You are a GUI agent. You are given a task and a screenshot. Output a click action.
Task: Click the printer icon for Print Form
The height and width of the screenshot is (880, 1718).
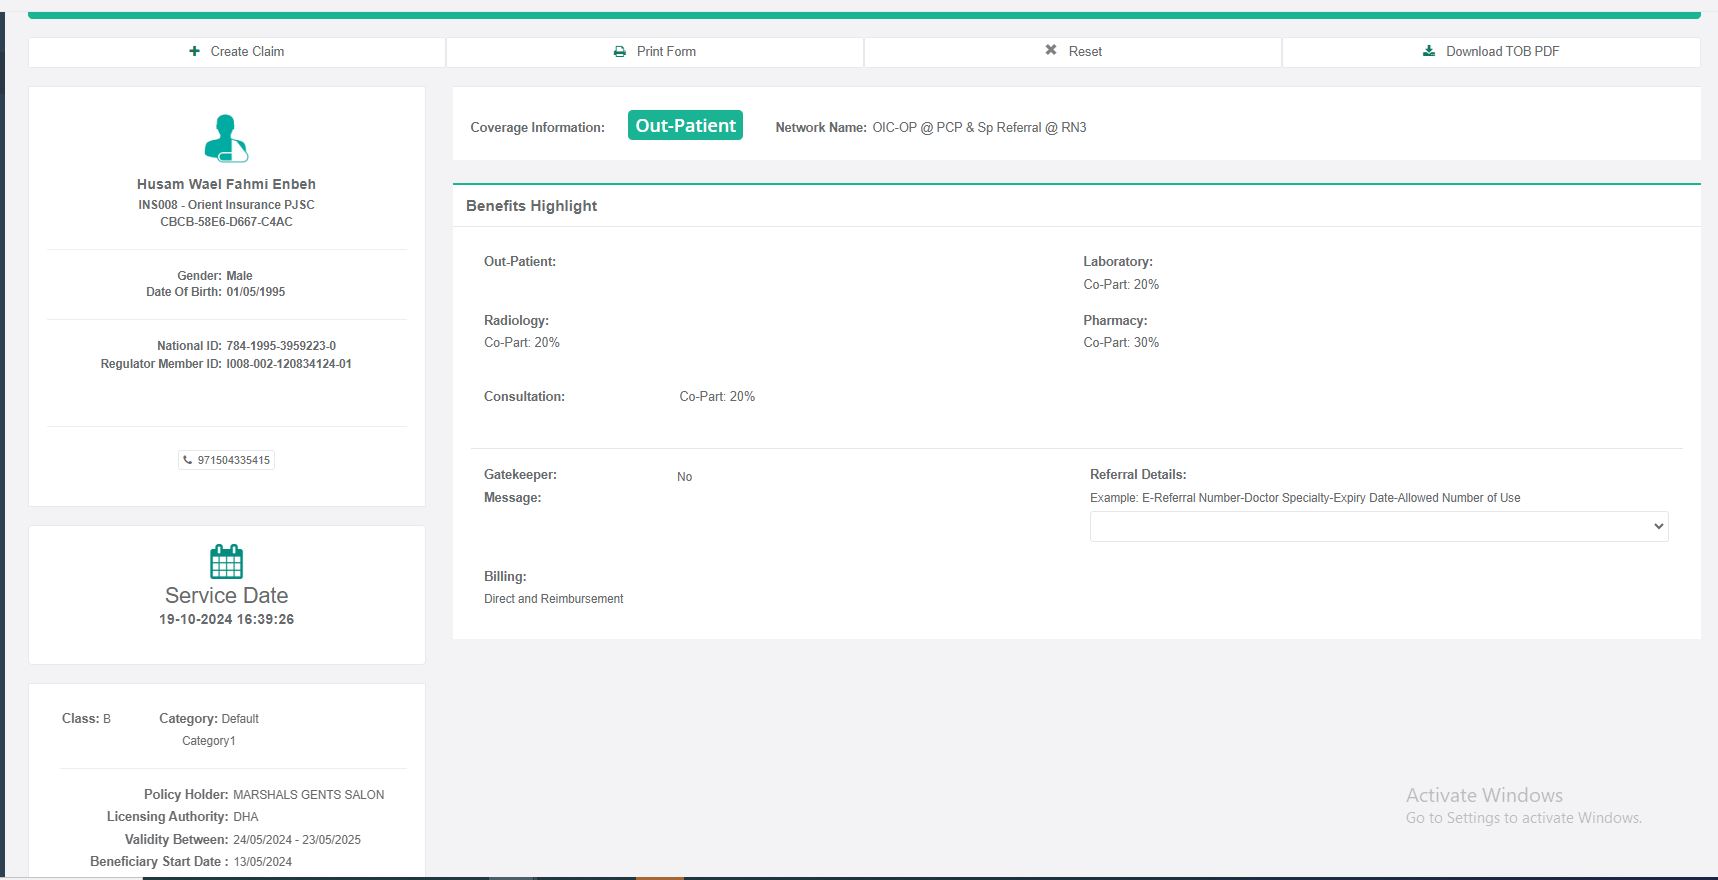620,51
